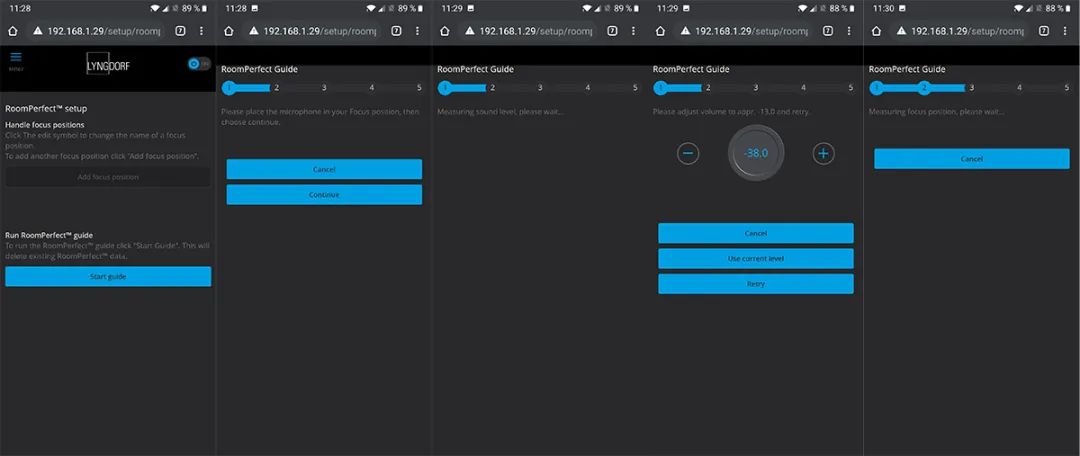Increase volume with the plus button
The image size is (1080, 456).
823,153
